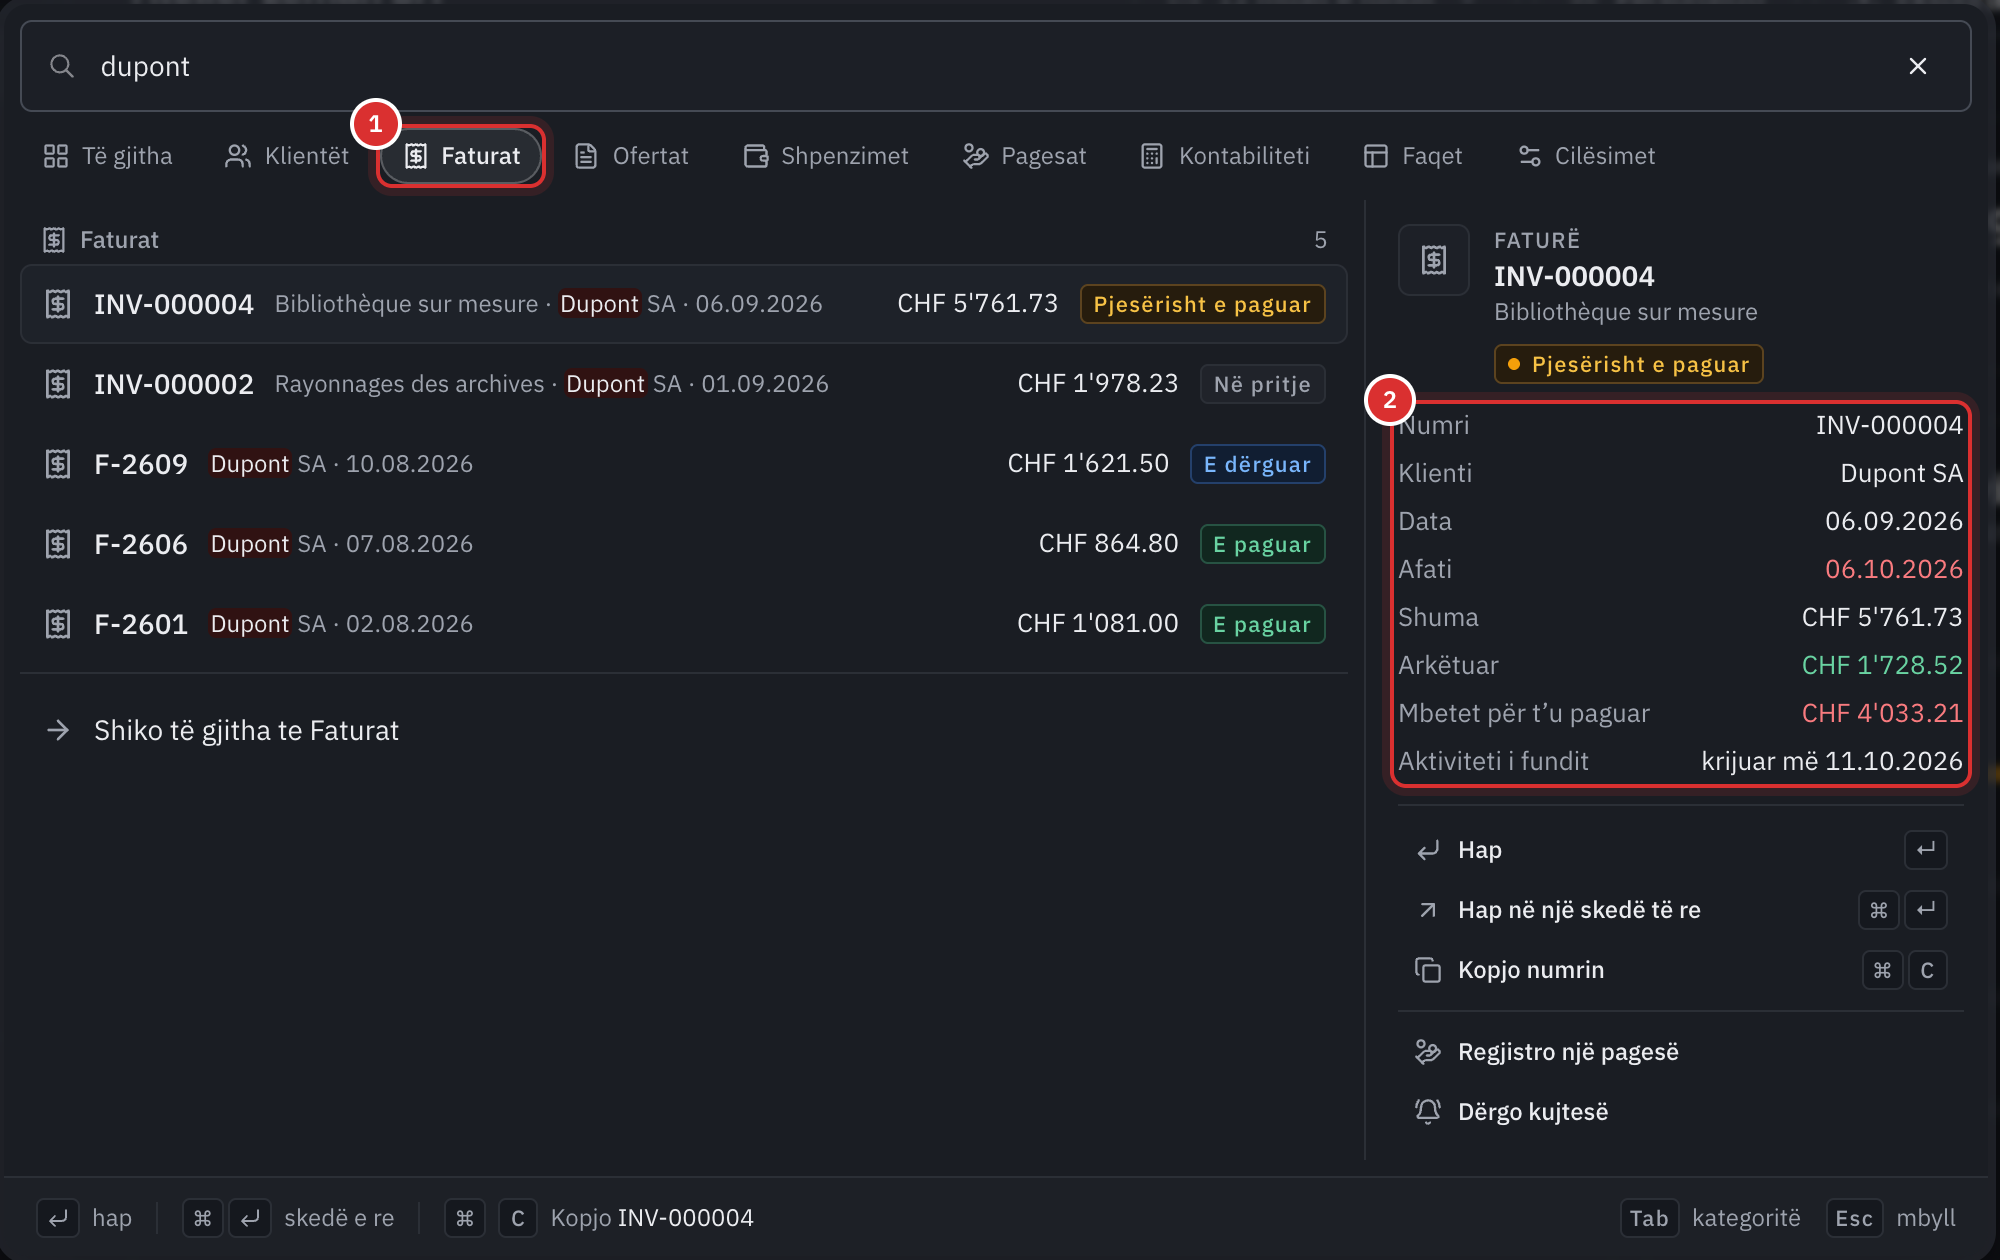Open the Pagesat tab
This screenshot has height=1260, width=2000.
click(x=1025, y=156)
